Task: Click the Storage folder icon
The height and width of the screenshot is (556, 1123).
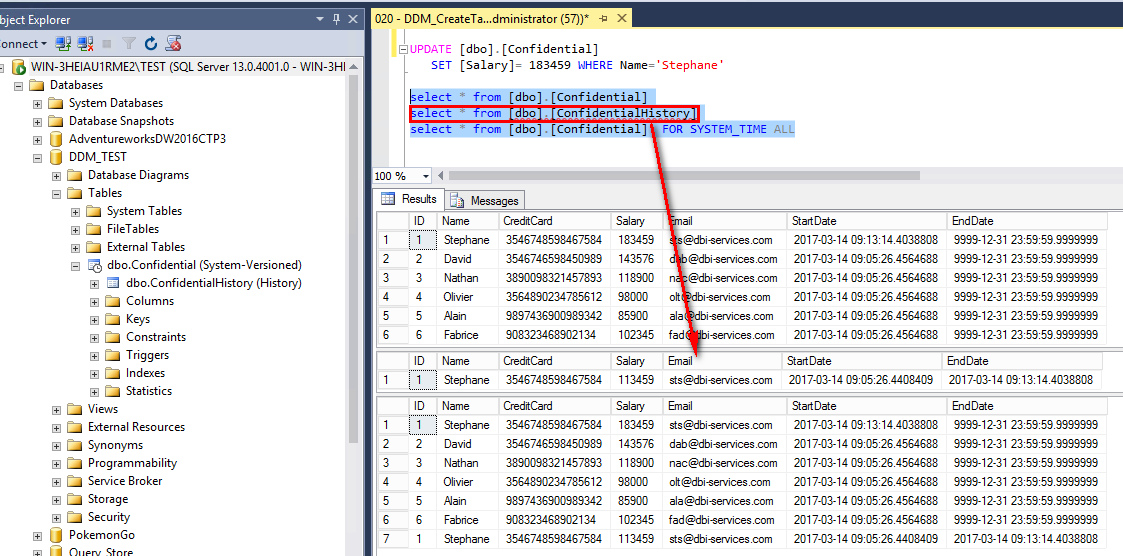Action: pos(74,499)
